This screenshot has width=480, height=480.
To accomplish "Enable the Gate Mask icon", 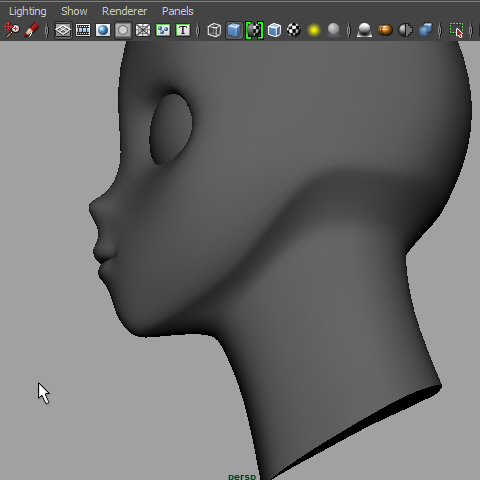I will point(123,30).
